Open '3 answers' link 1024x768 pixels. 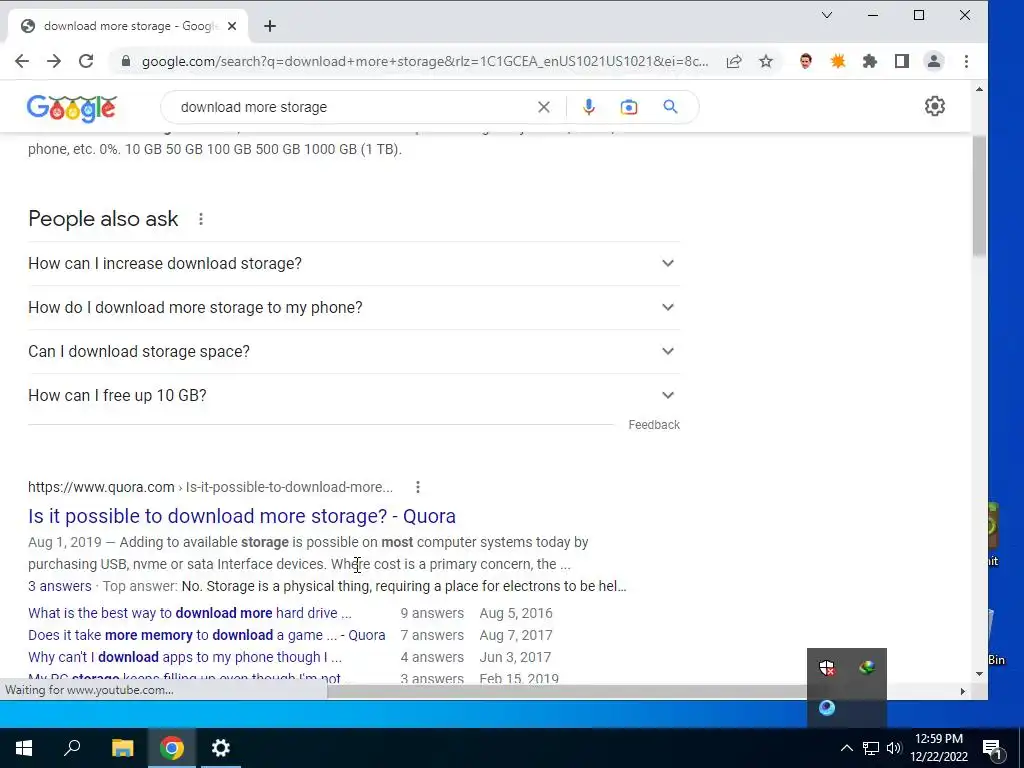[x=59, y=586]
